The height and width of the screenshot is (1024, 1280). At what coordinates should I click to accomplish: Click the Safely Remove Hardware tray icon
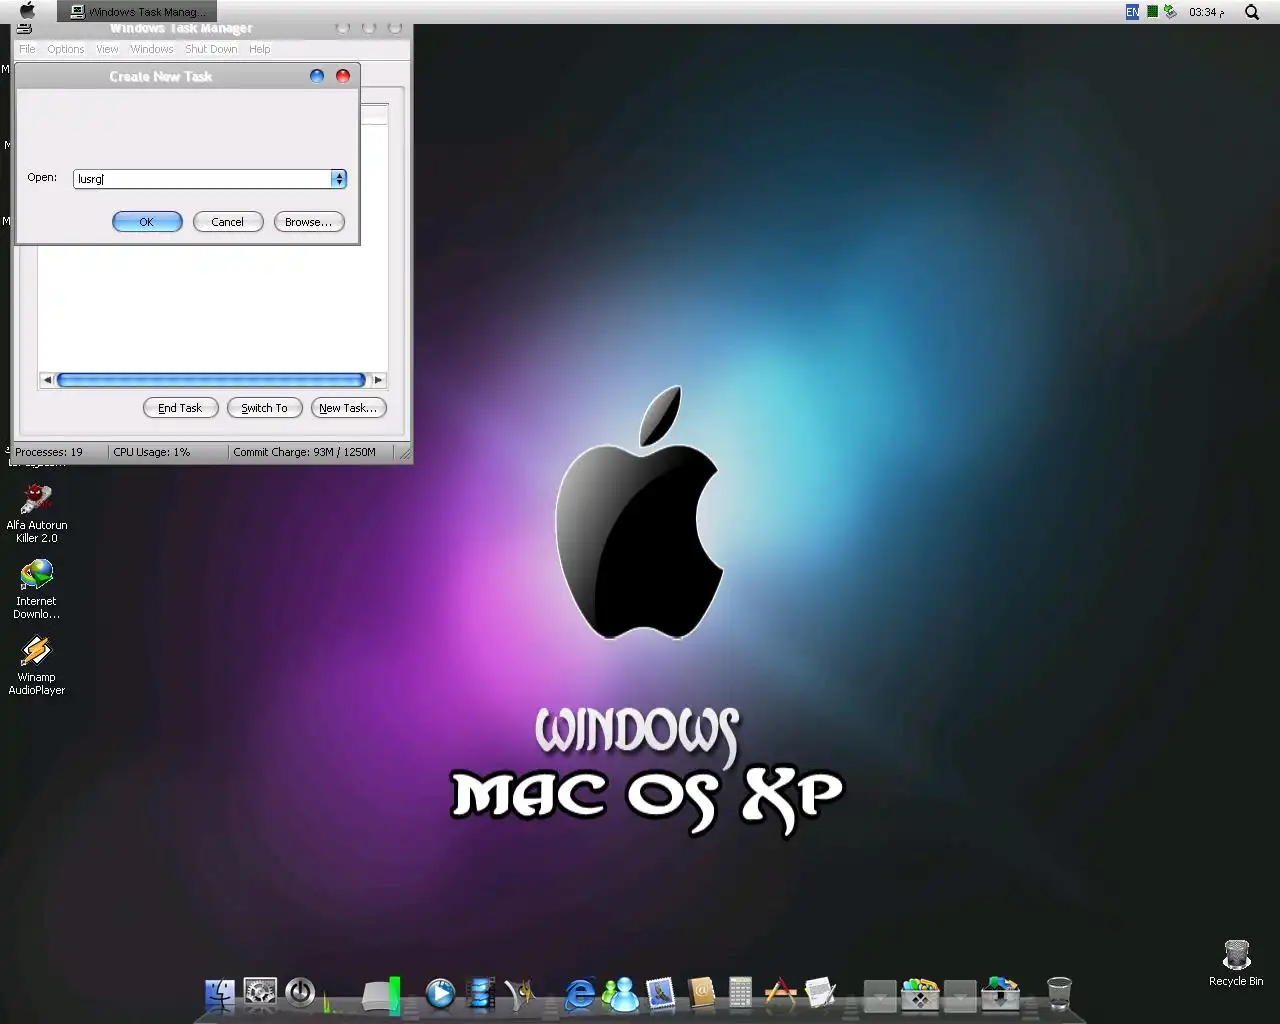coord(1170,12)
